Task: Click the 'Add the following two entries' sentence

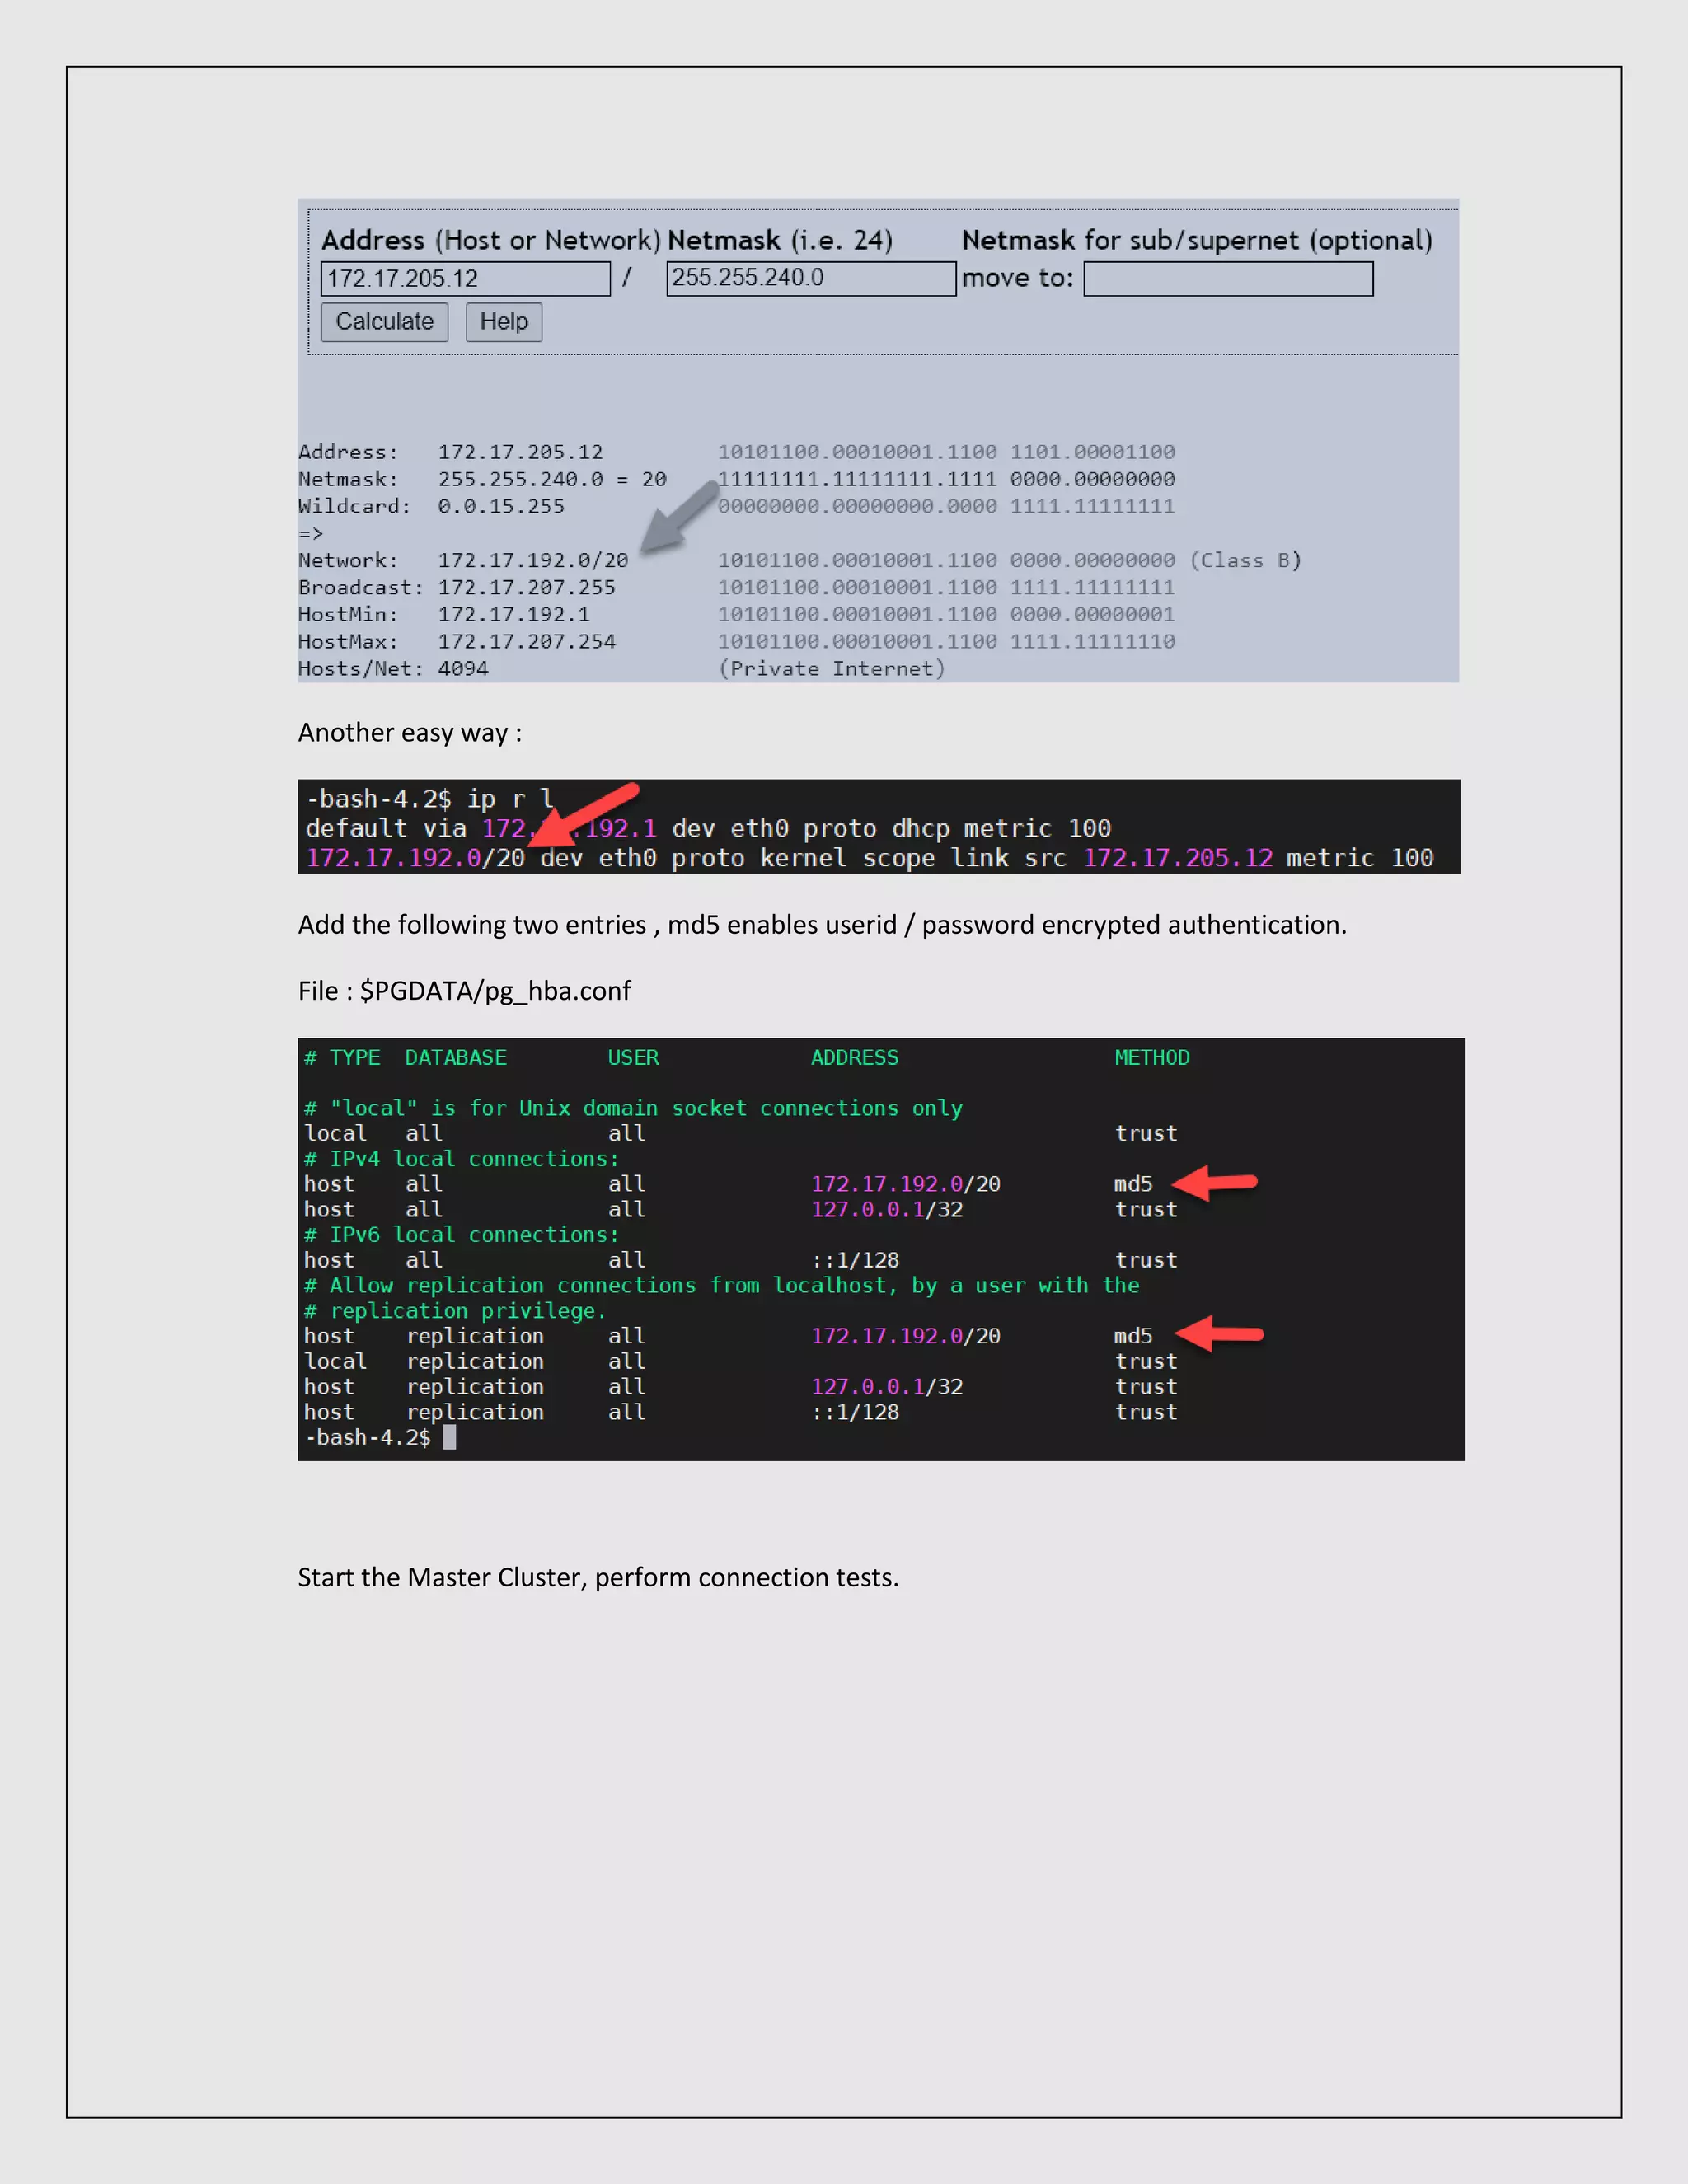Action: tap(822, 925)
